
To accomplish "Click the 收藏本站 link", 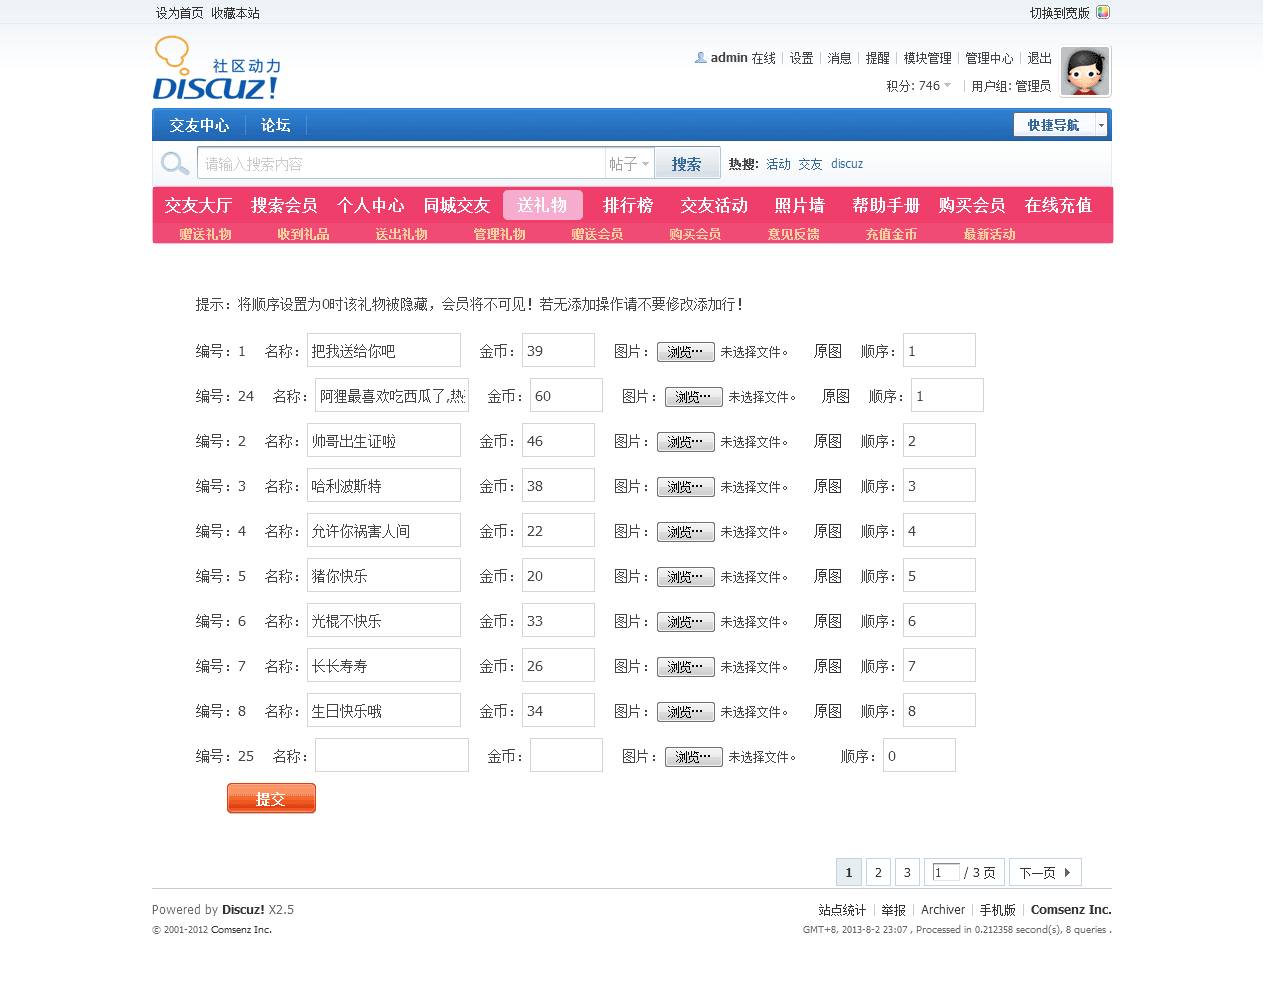I will pos(235,13).
